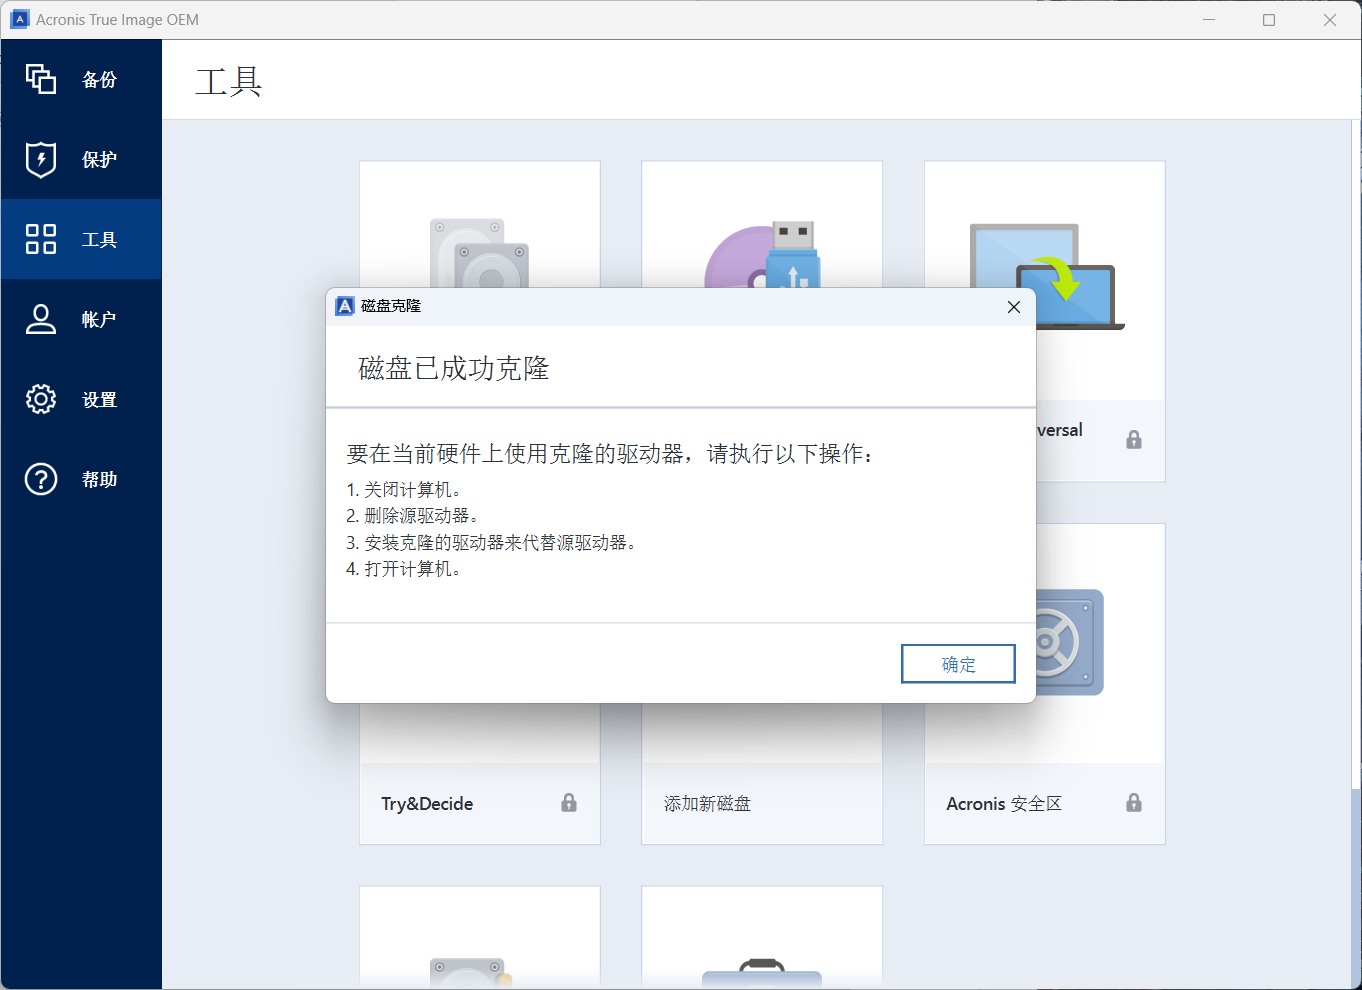Image resolution: width=1362 pixels, height=990 pixels.
Task: Open the 帐户 person icon
Action: point(41,319)
